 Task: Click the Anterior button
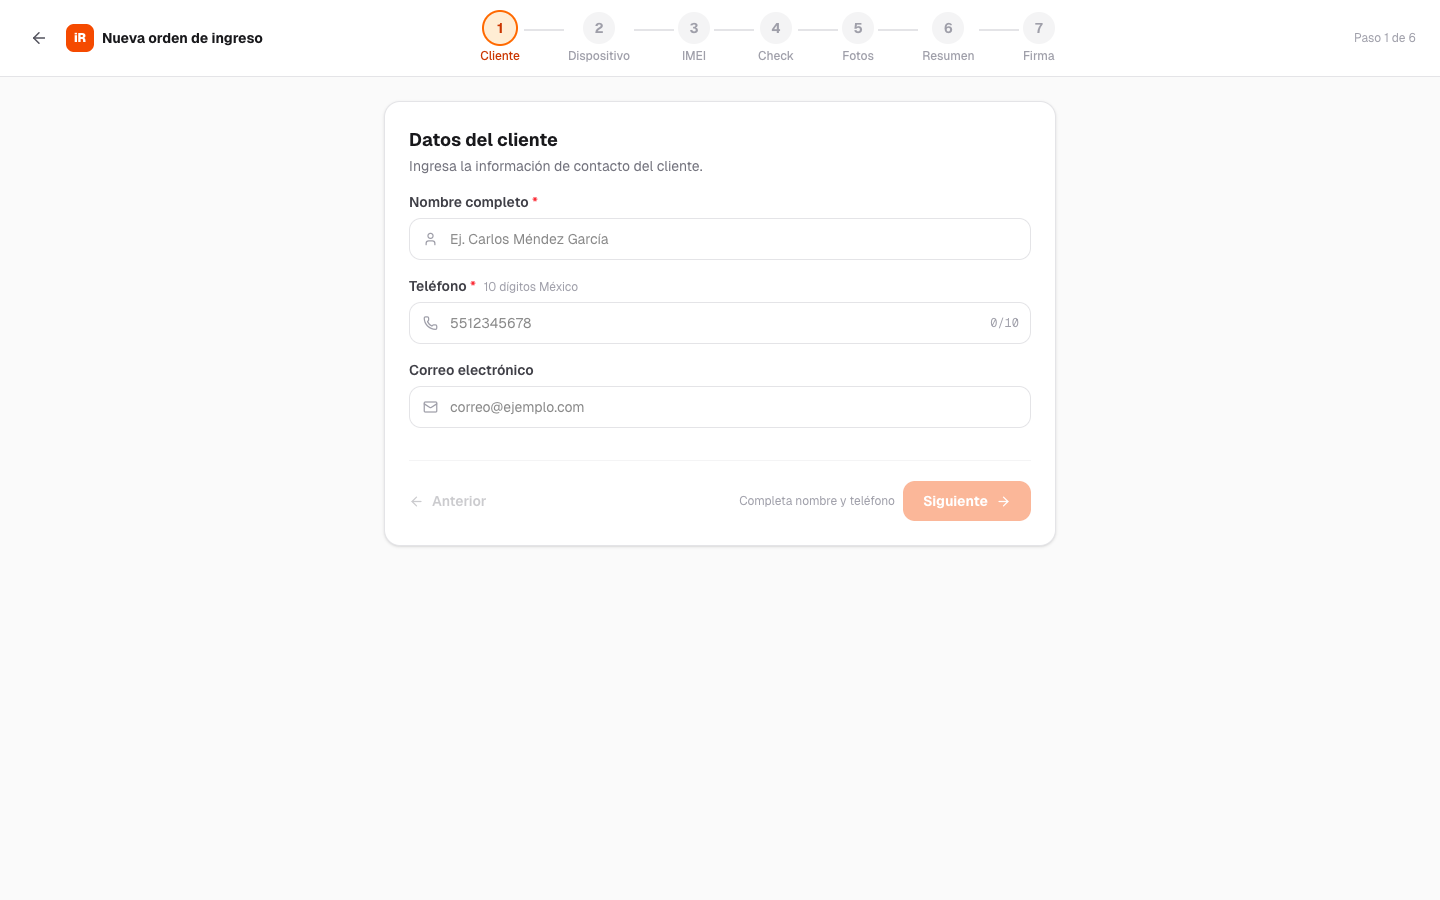point(449,501)
